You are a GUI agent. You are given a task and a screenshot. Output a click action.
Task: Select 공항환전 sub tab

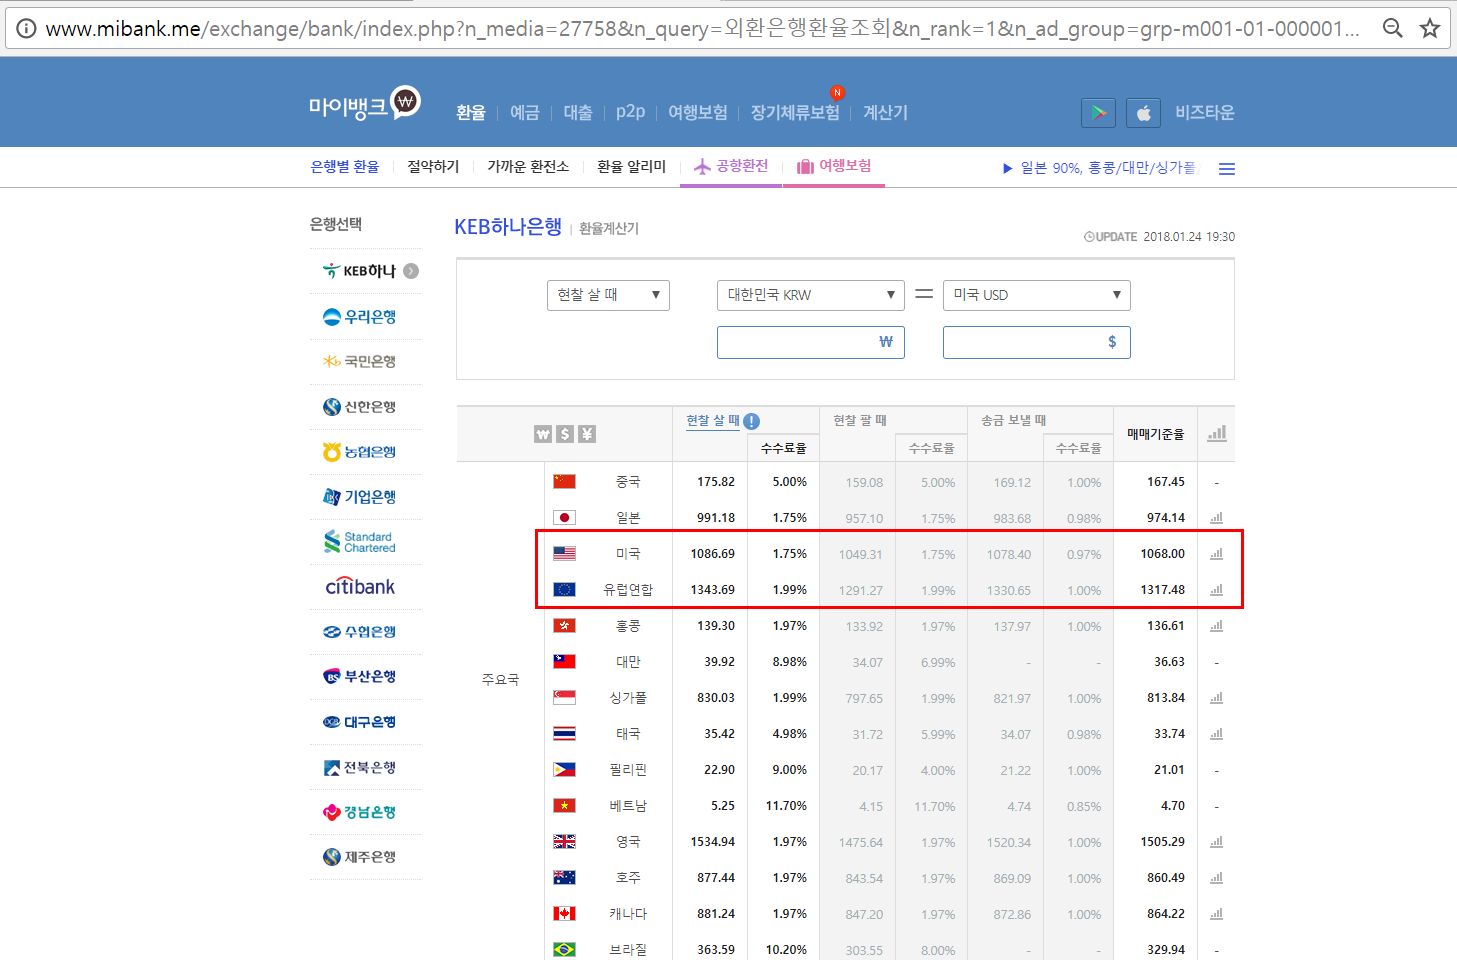pyautogui.click(x=731, y=166)
